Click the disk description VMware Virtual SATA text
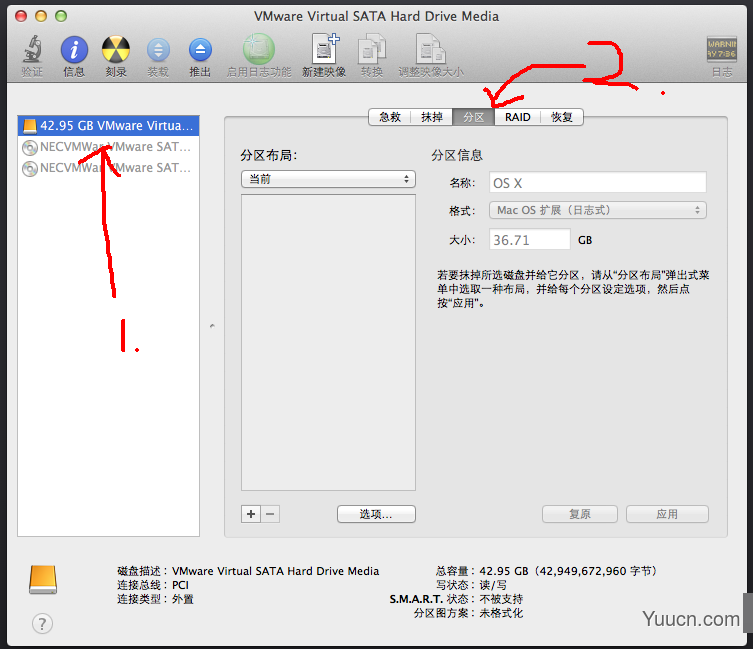753x649 pixels. click(x=275, y=571)
